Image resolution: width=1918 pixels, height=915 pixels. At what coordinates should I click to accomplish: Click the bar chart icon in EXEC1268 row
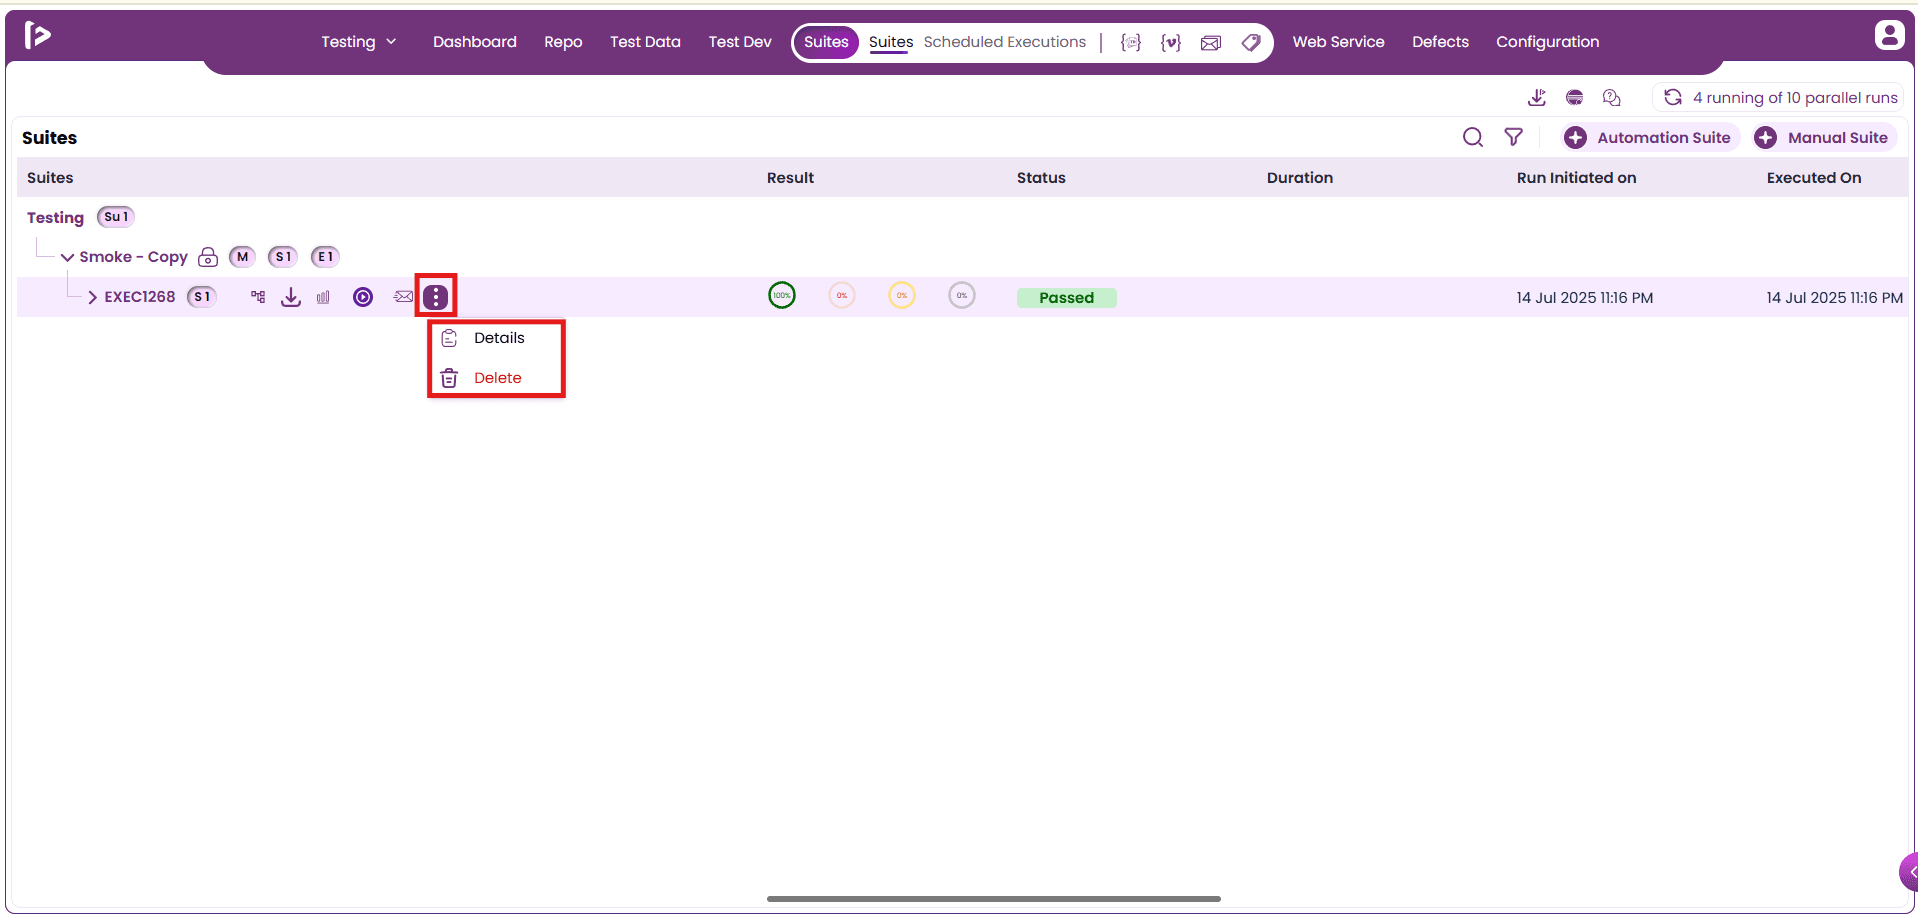(x=323, y=297)
